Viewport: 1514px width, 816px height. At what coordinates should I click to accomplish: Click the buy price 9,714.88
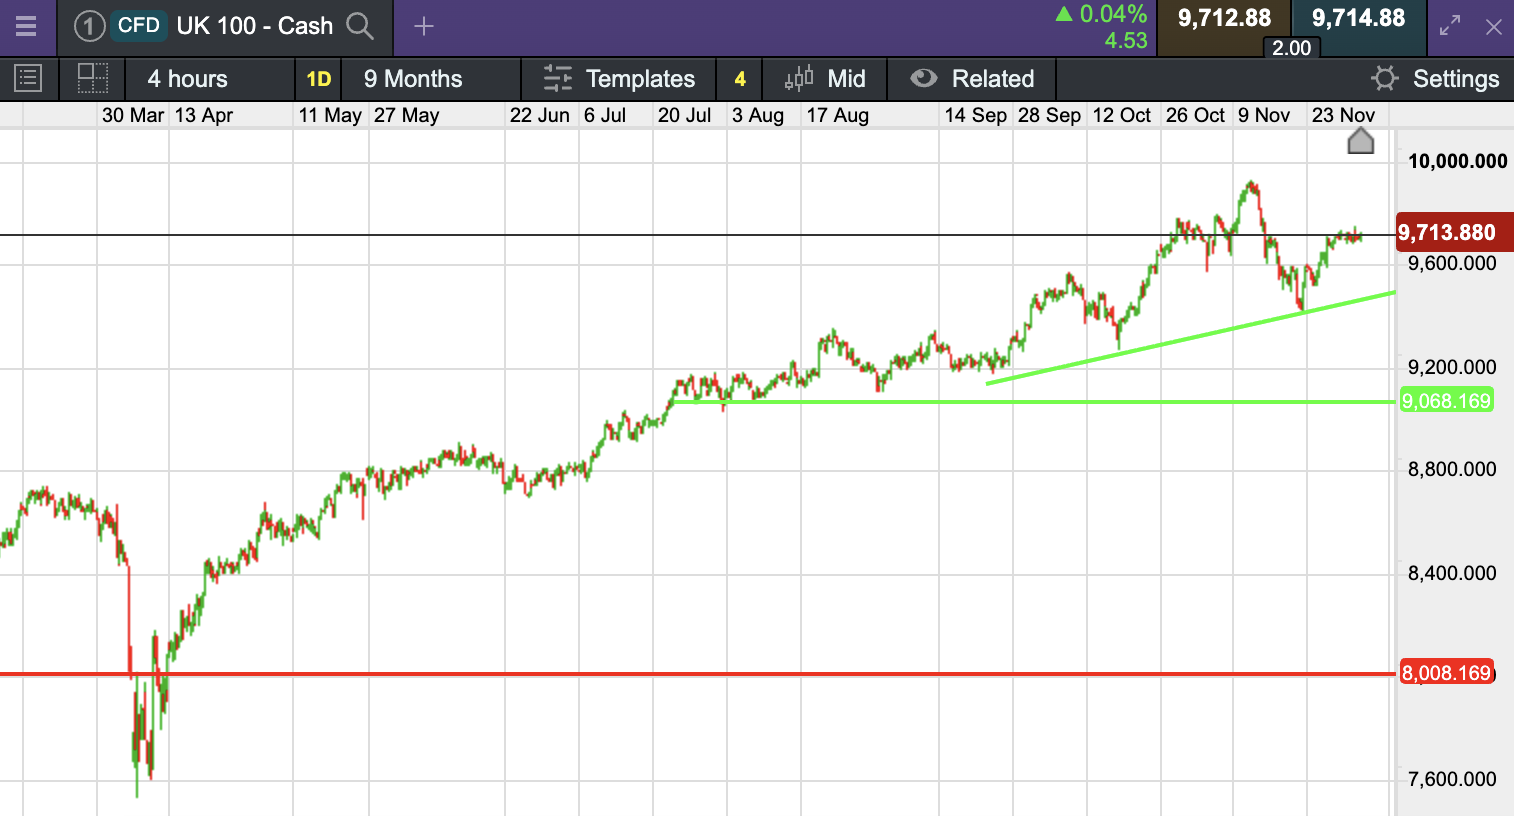pos(1358,18)
